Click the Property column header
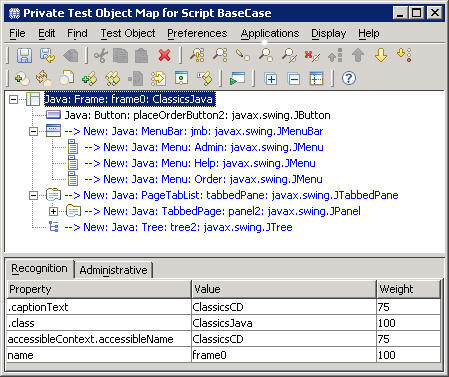The width and height of the screenshot is (449, 377). pos(99,289)
